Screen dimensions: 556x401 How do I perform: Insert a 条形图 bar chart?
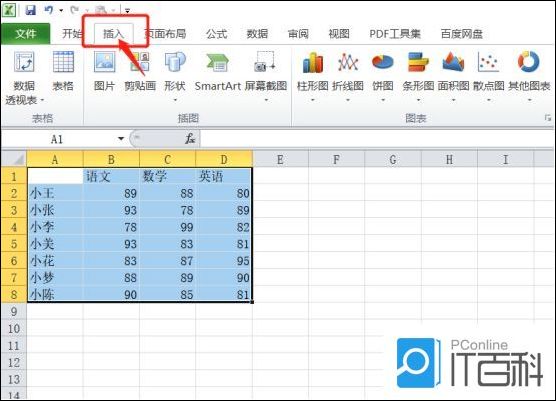(418, 71)
